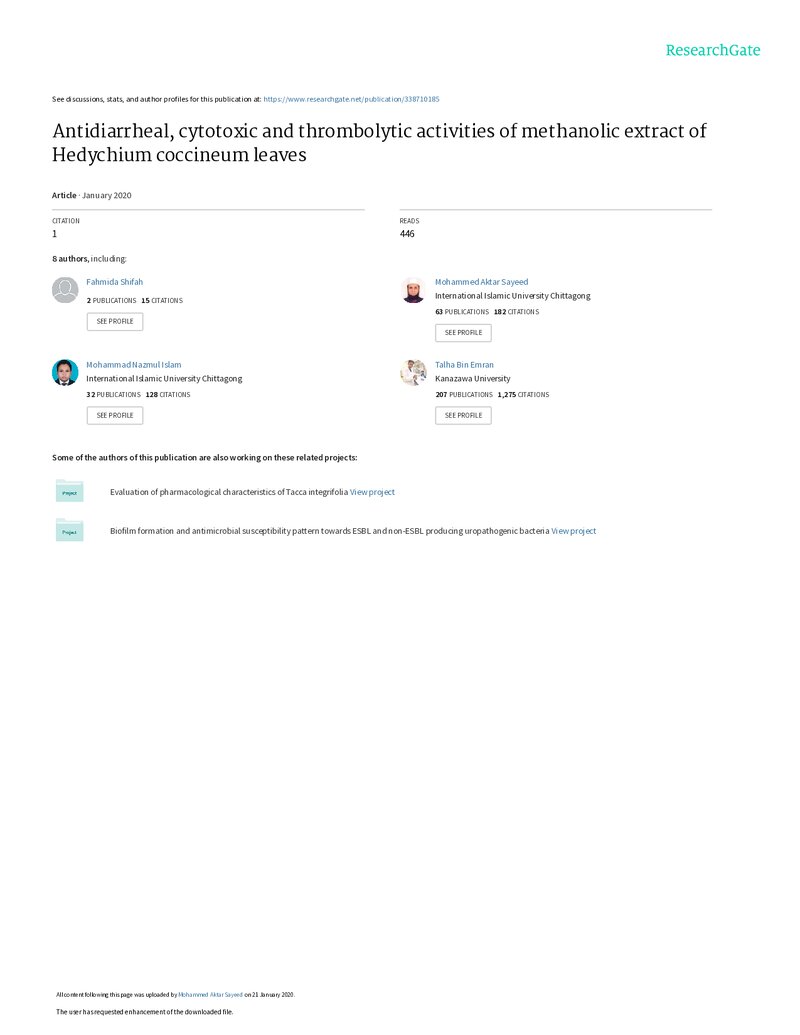Click Mohammed Aktar Sayeed's profile photo
The image size is (800, 1035).
413,290
